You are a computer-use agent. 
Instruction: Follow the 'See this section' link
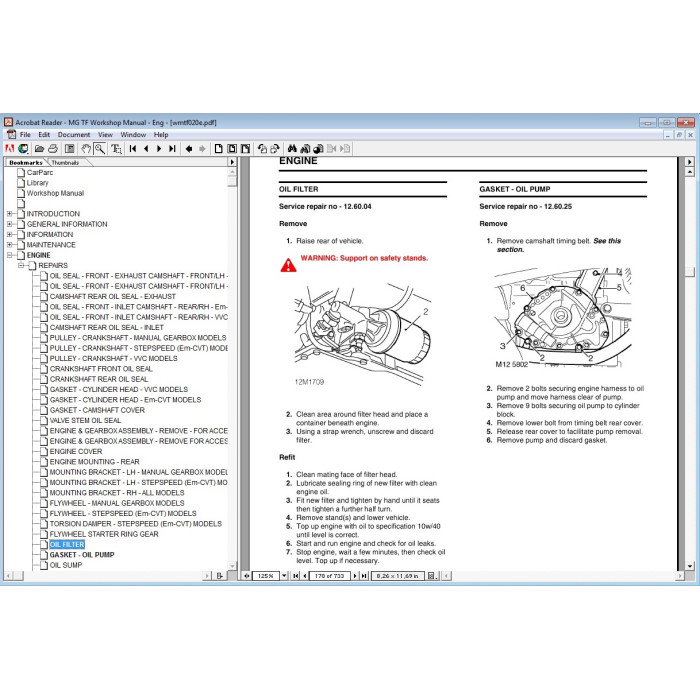coord(559,245)
